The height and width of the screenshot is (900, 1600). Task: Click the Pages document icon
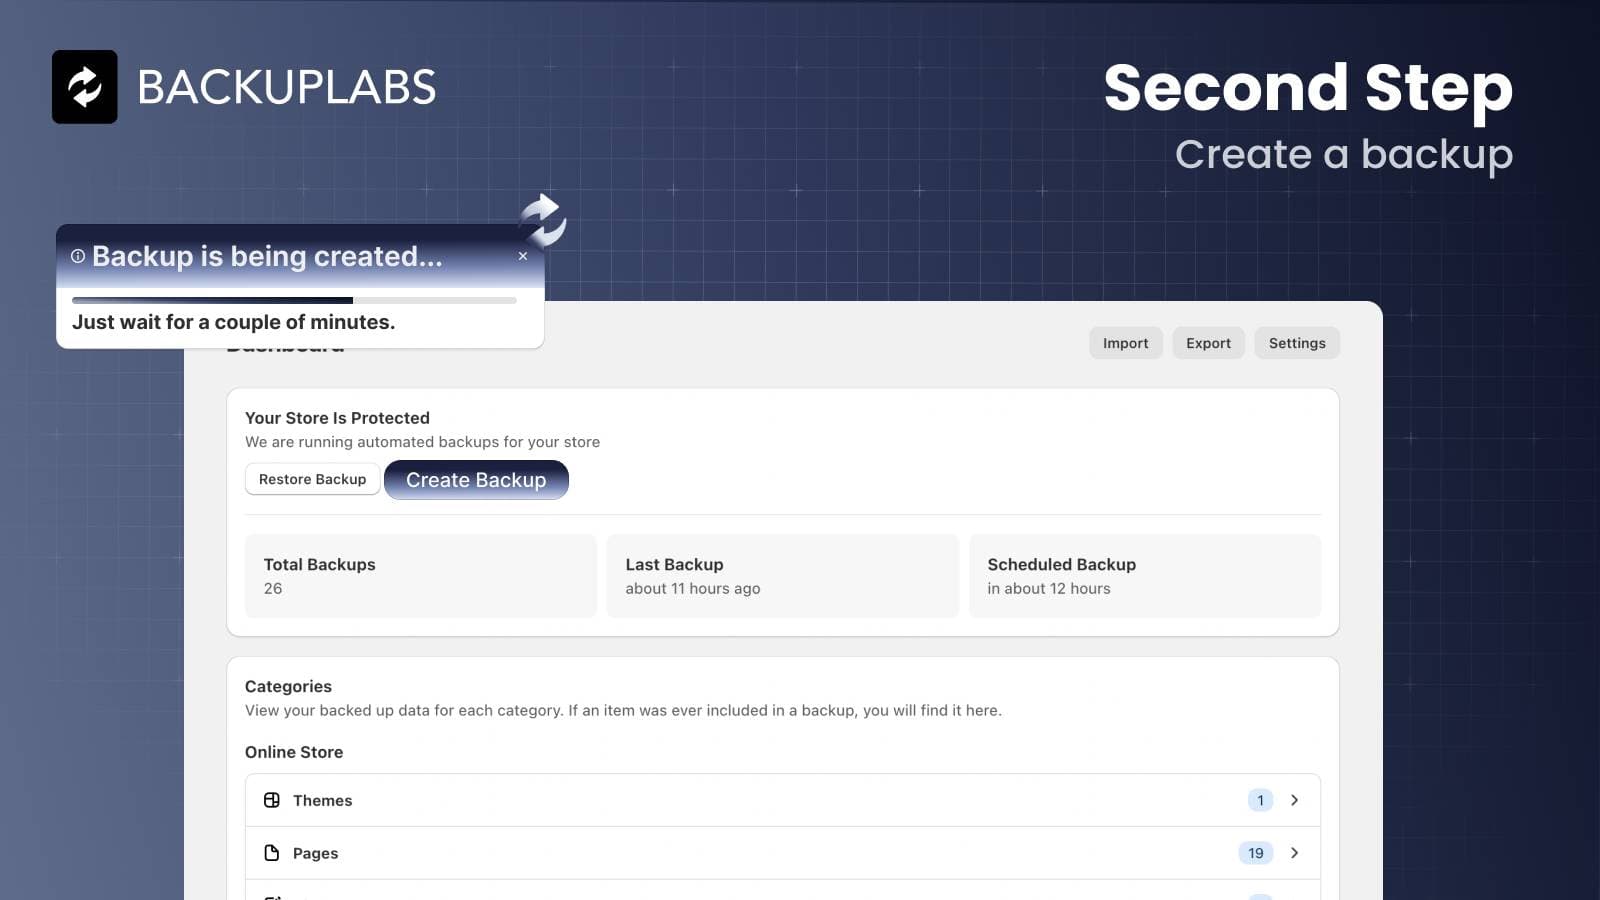pos(272,853)
